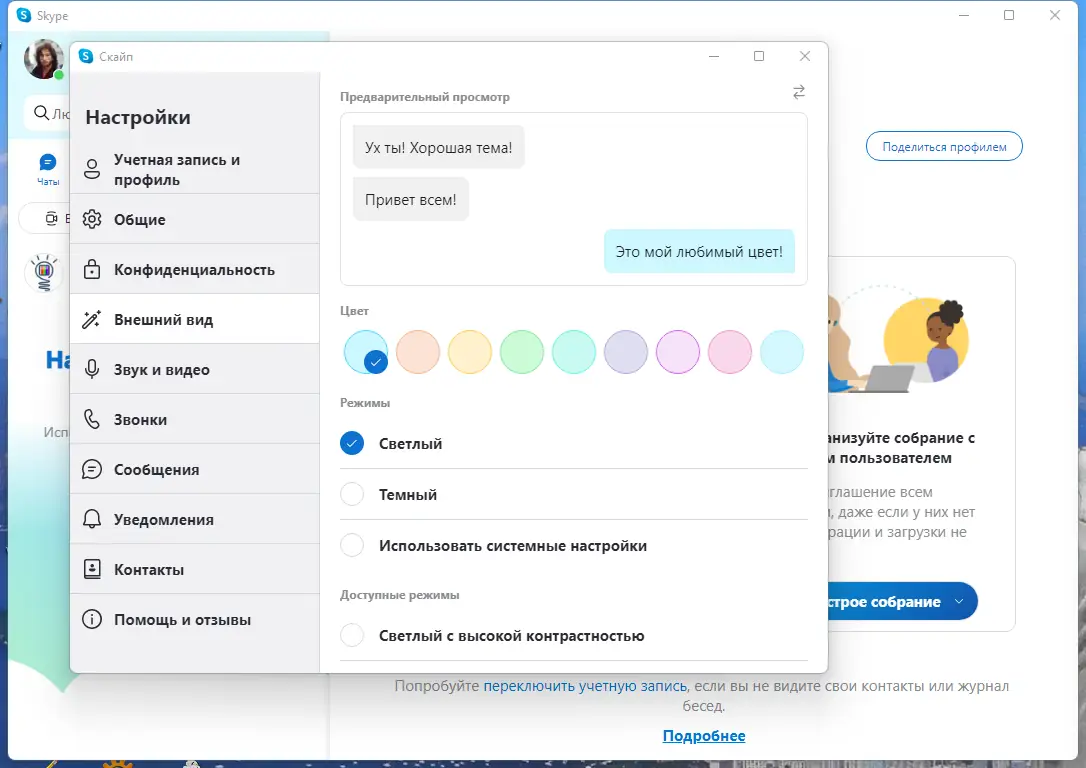The height and width of the screenshot is (768, 1086).
Task: Expand the dropdown arrow on meeting button
Action: coord(959,601)
